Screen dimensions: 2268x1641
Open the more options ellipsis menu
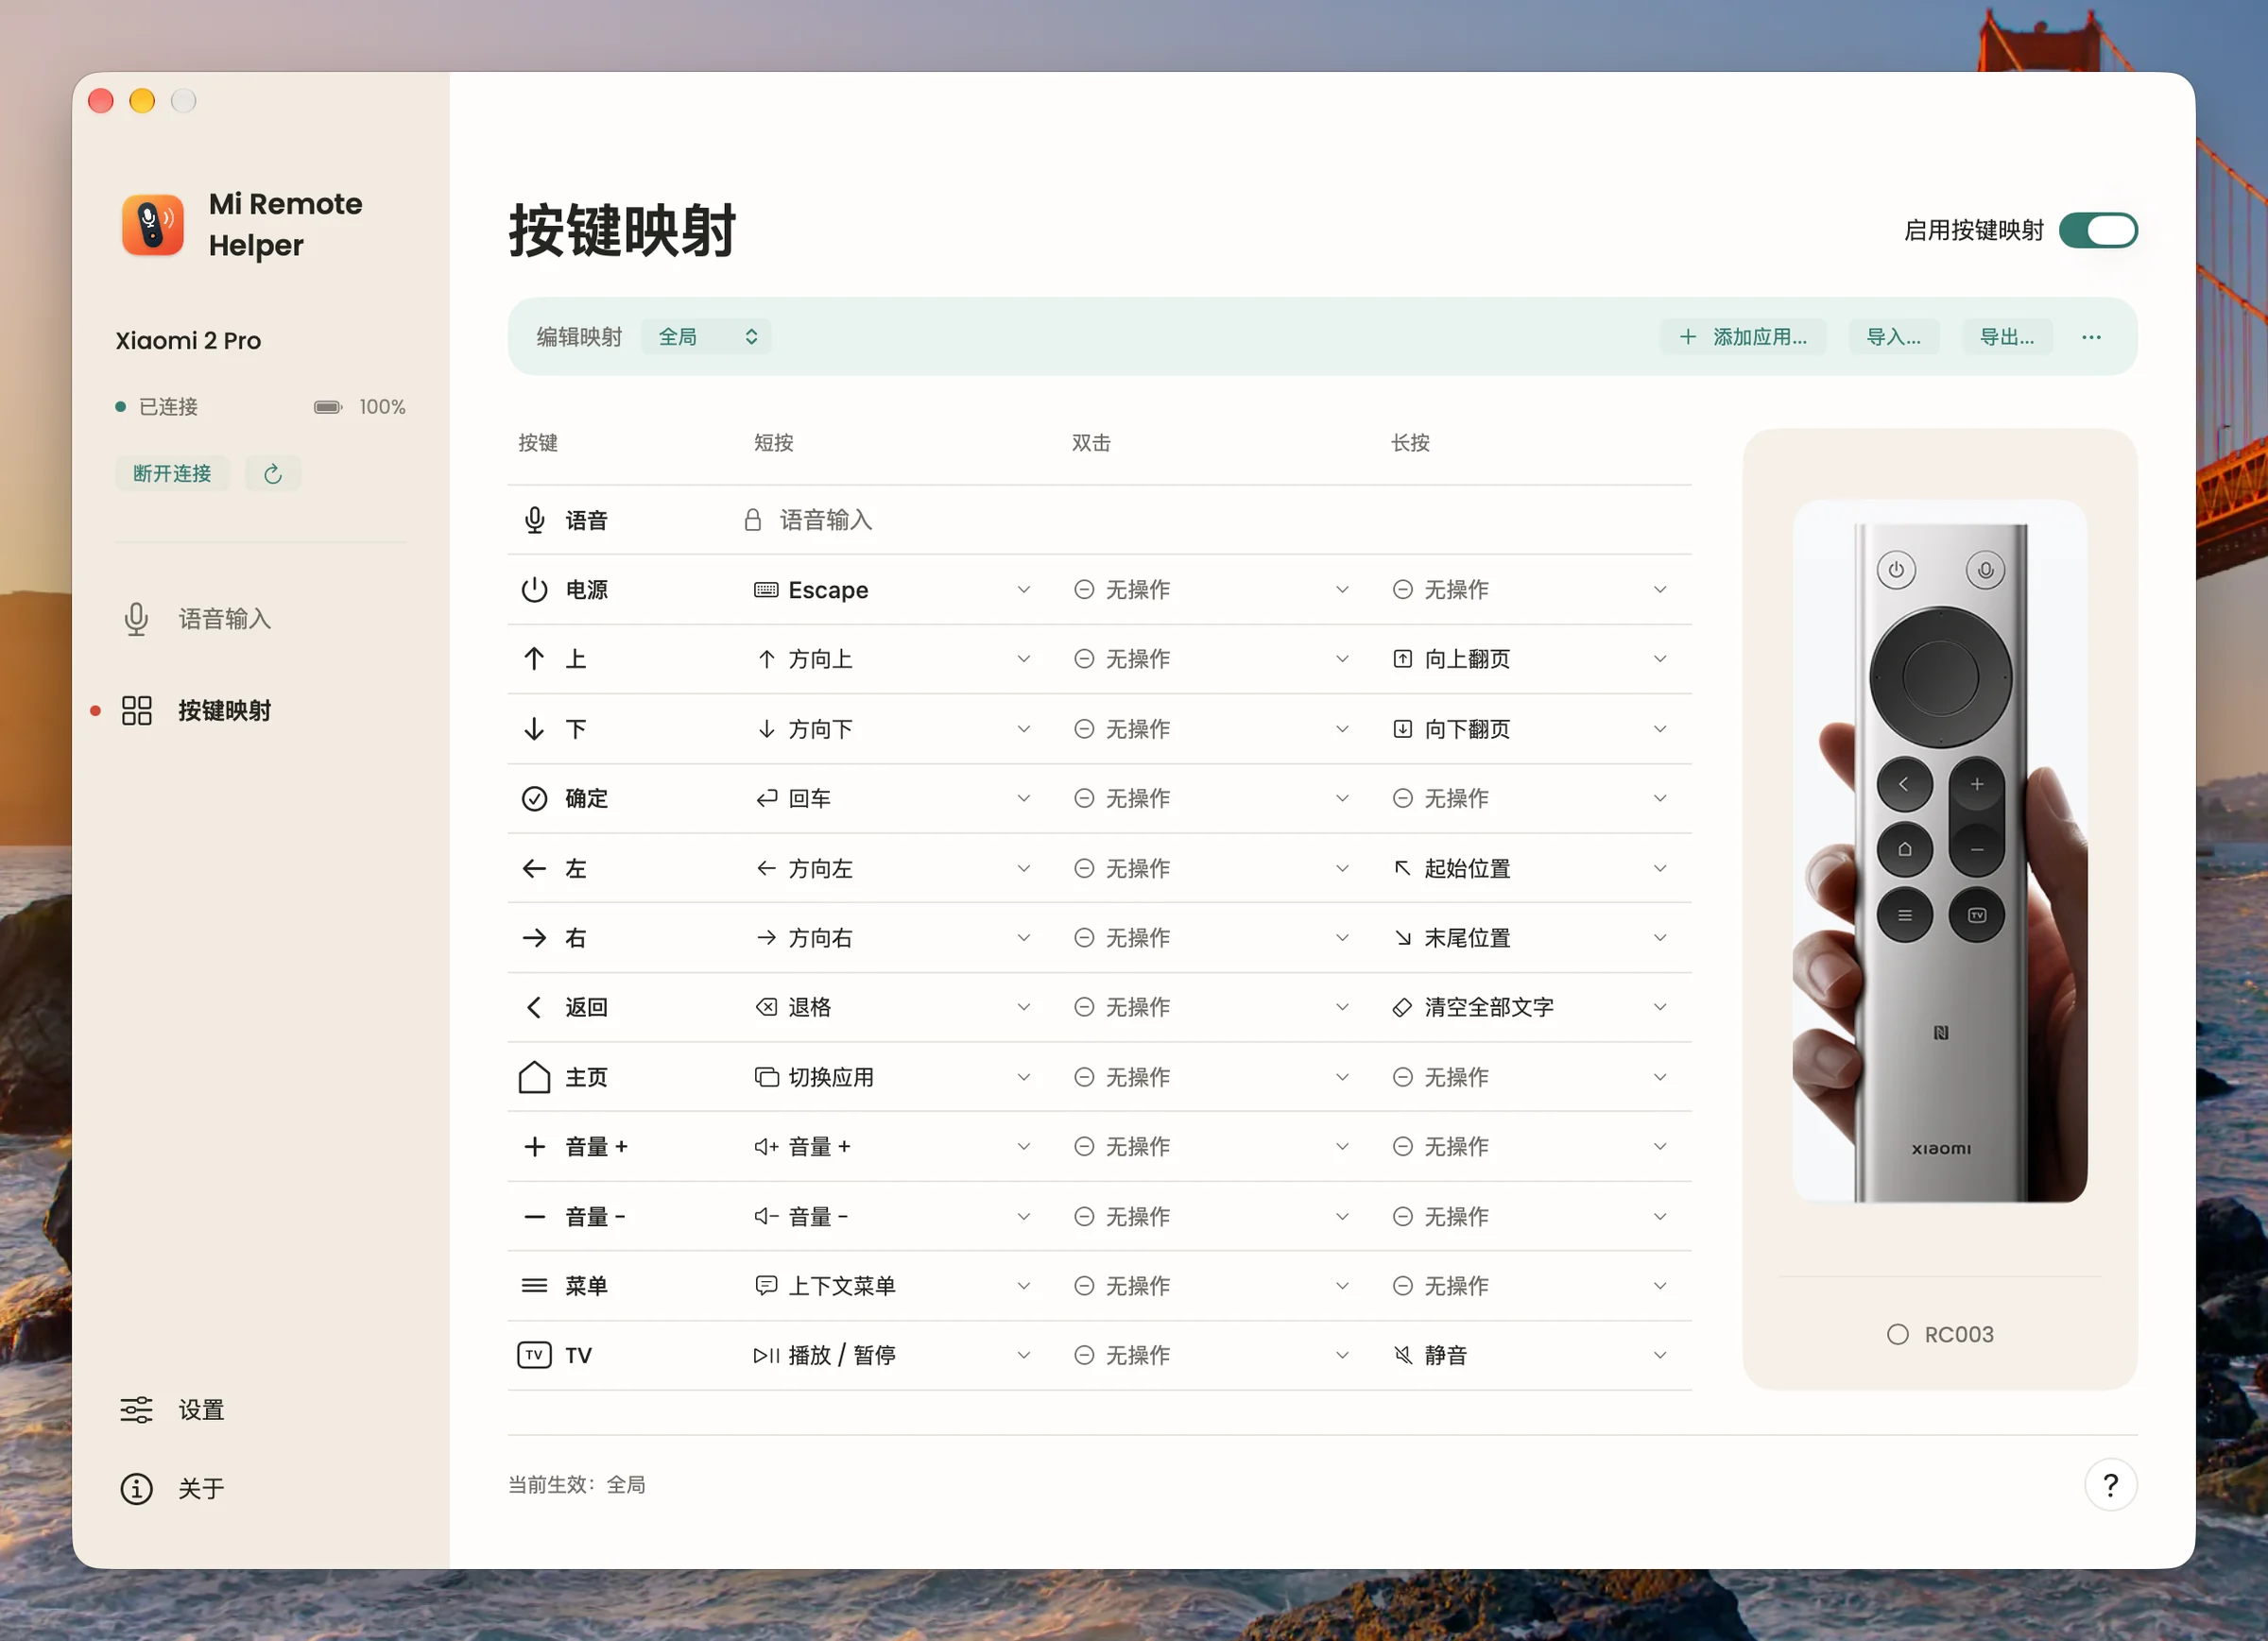tap(2091, 337)
